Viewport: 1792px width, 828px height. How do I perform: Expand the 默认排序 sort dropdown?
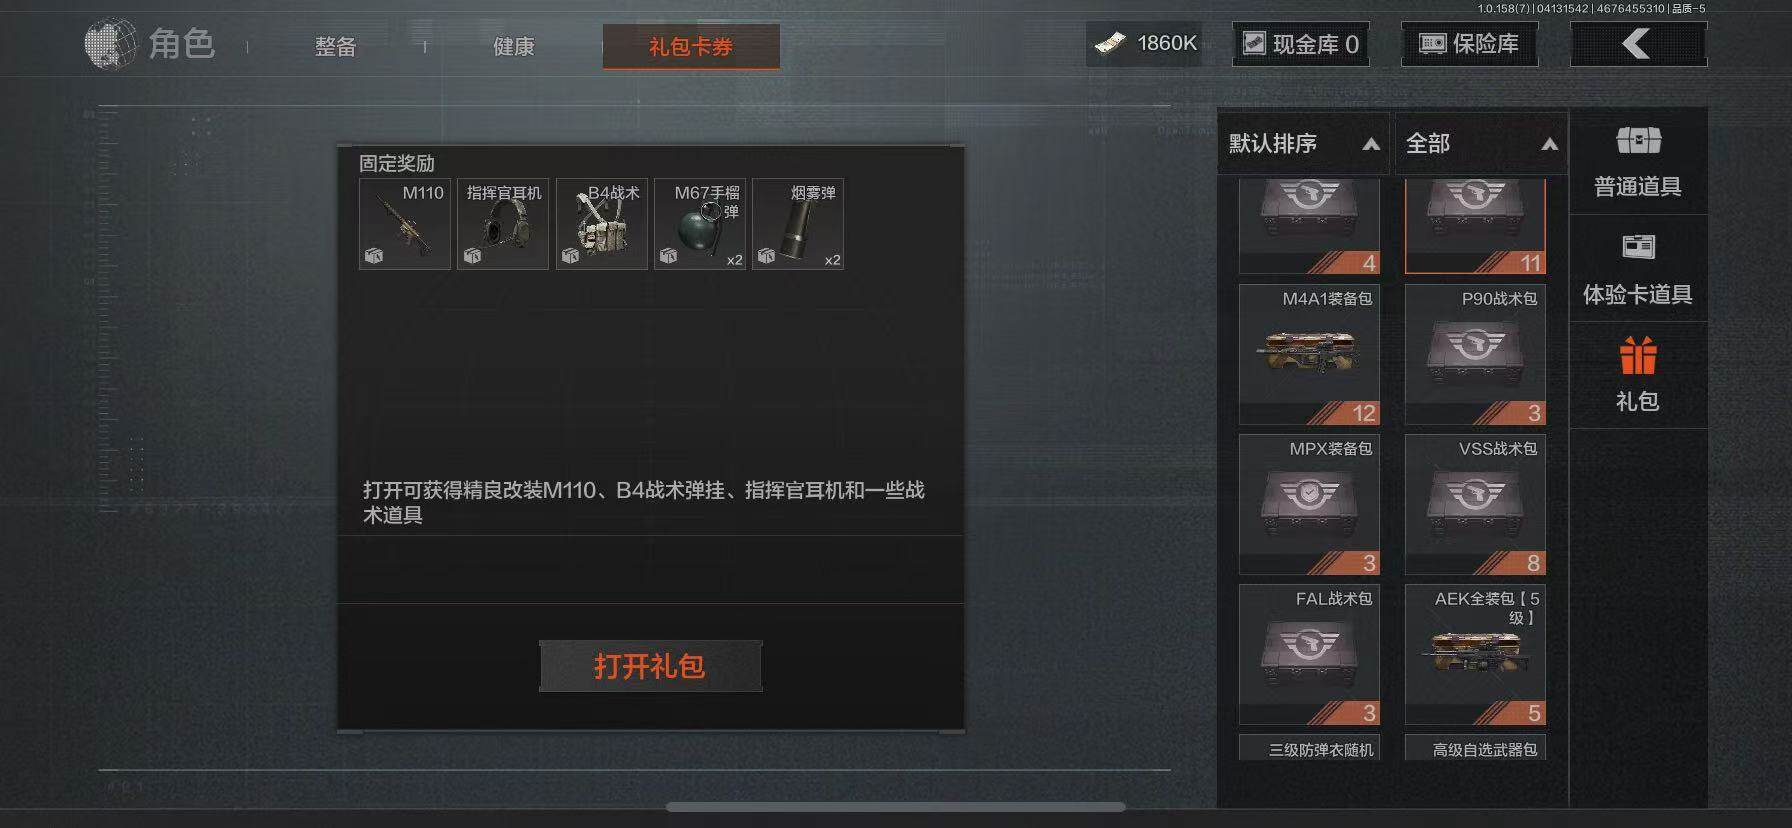point(1303,144)
